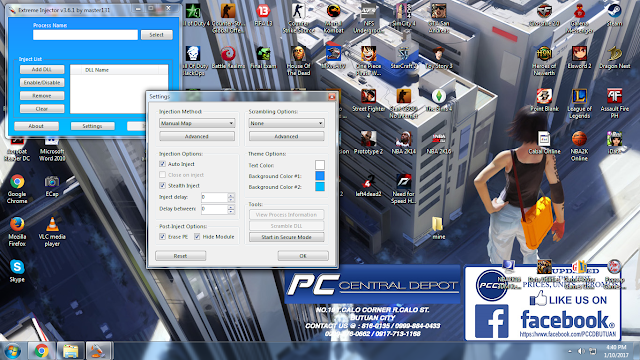Open the NBA2K Online desktop icon

point(579,146)
